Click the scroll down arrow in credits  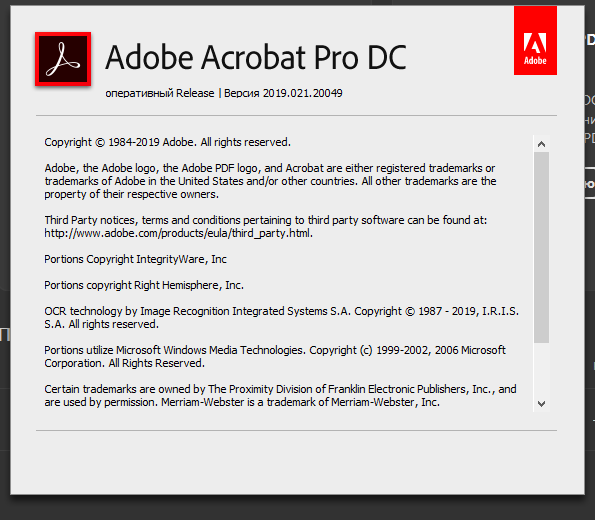point(541,403)
